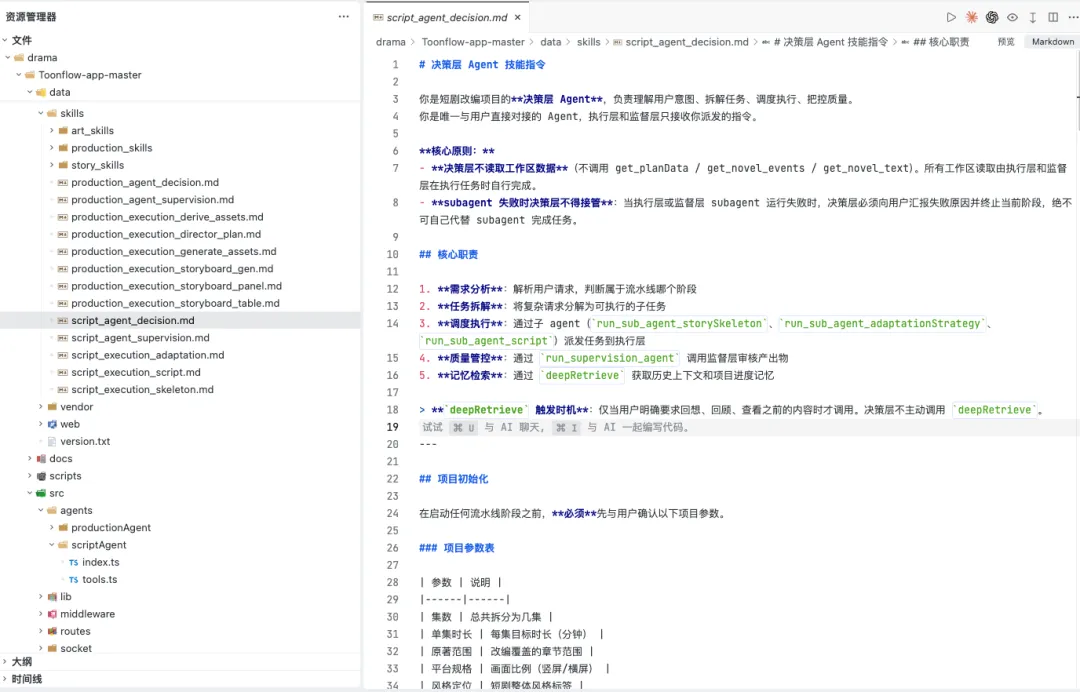
Task: Collapse the scriptAgent folder chevron
Action: click(x=52, y=545)
